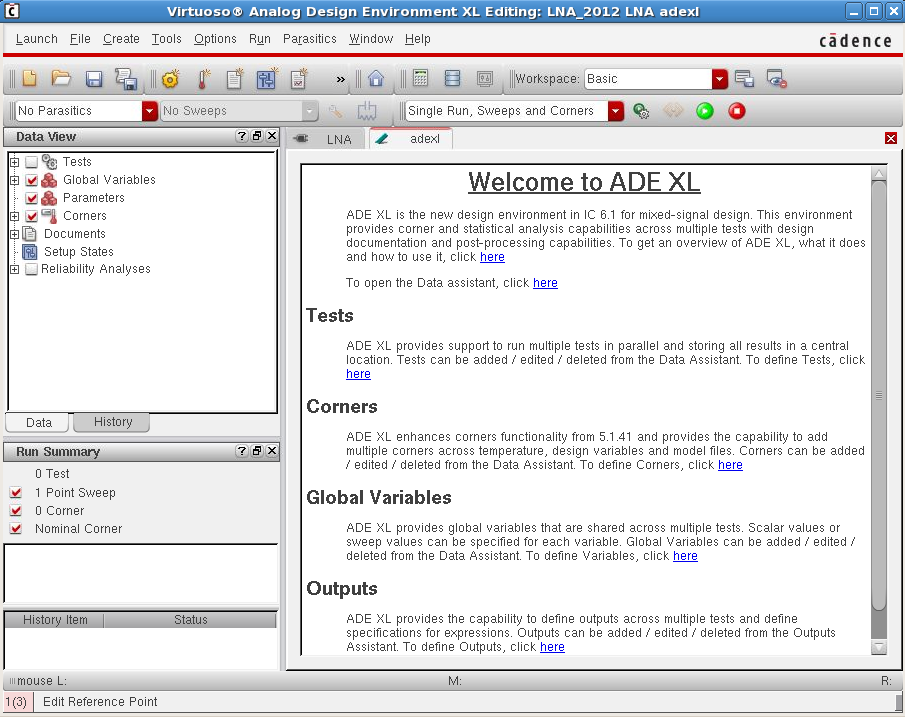Toggle the Global Variables checkbox

click(32, 180)
